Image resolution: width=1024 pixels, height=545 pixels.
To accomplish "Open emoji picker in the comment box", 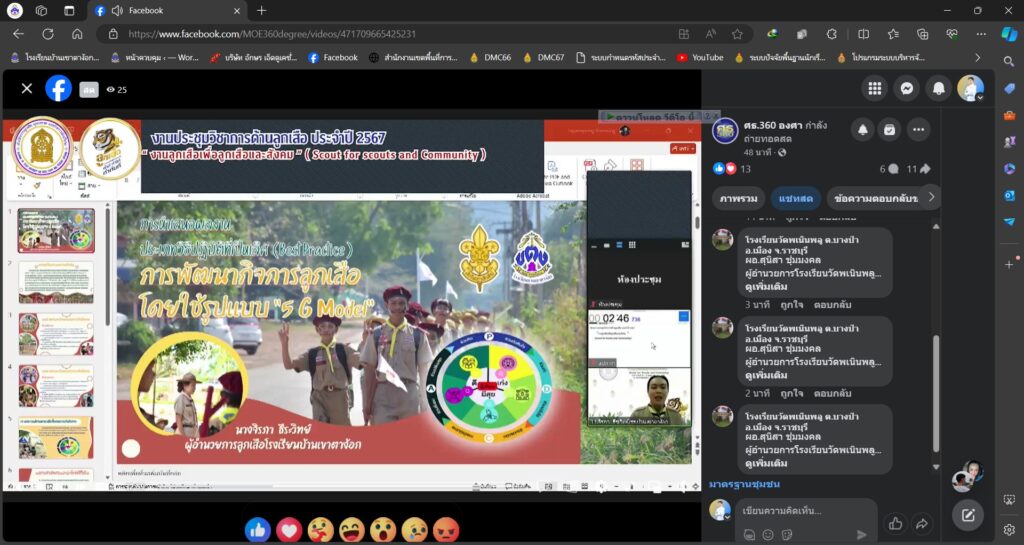I will pos(768,535).
